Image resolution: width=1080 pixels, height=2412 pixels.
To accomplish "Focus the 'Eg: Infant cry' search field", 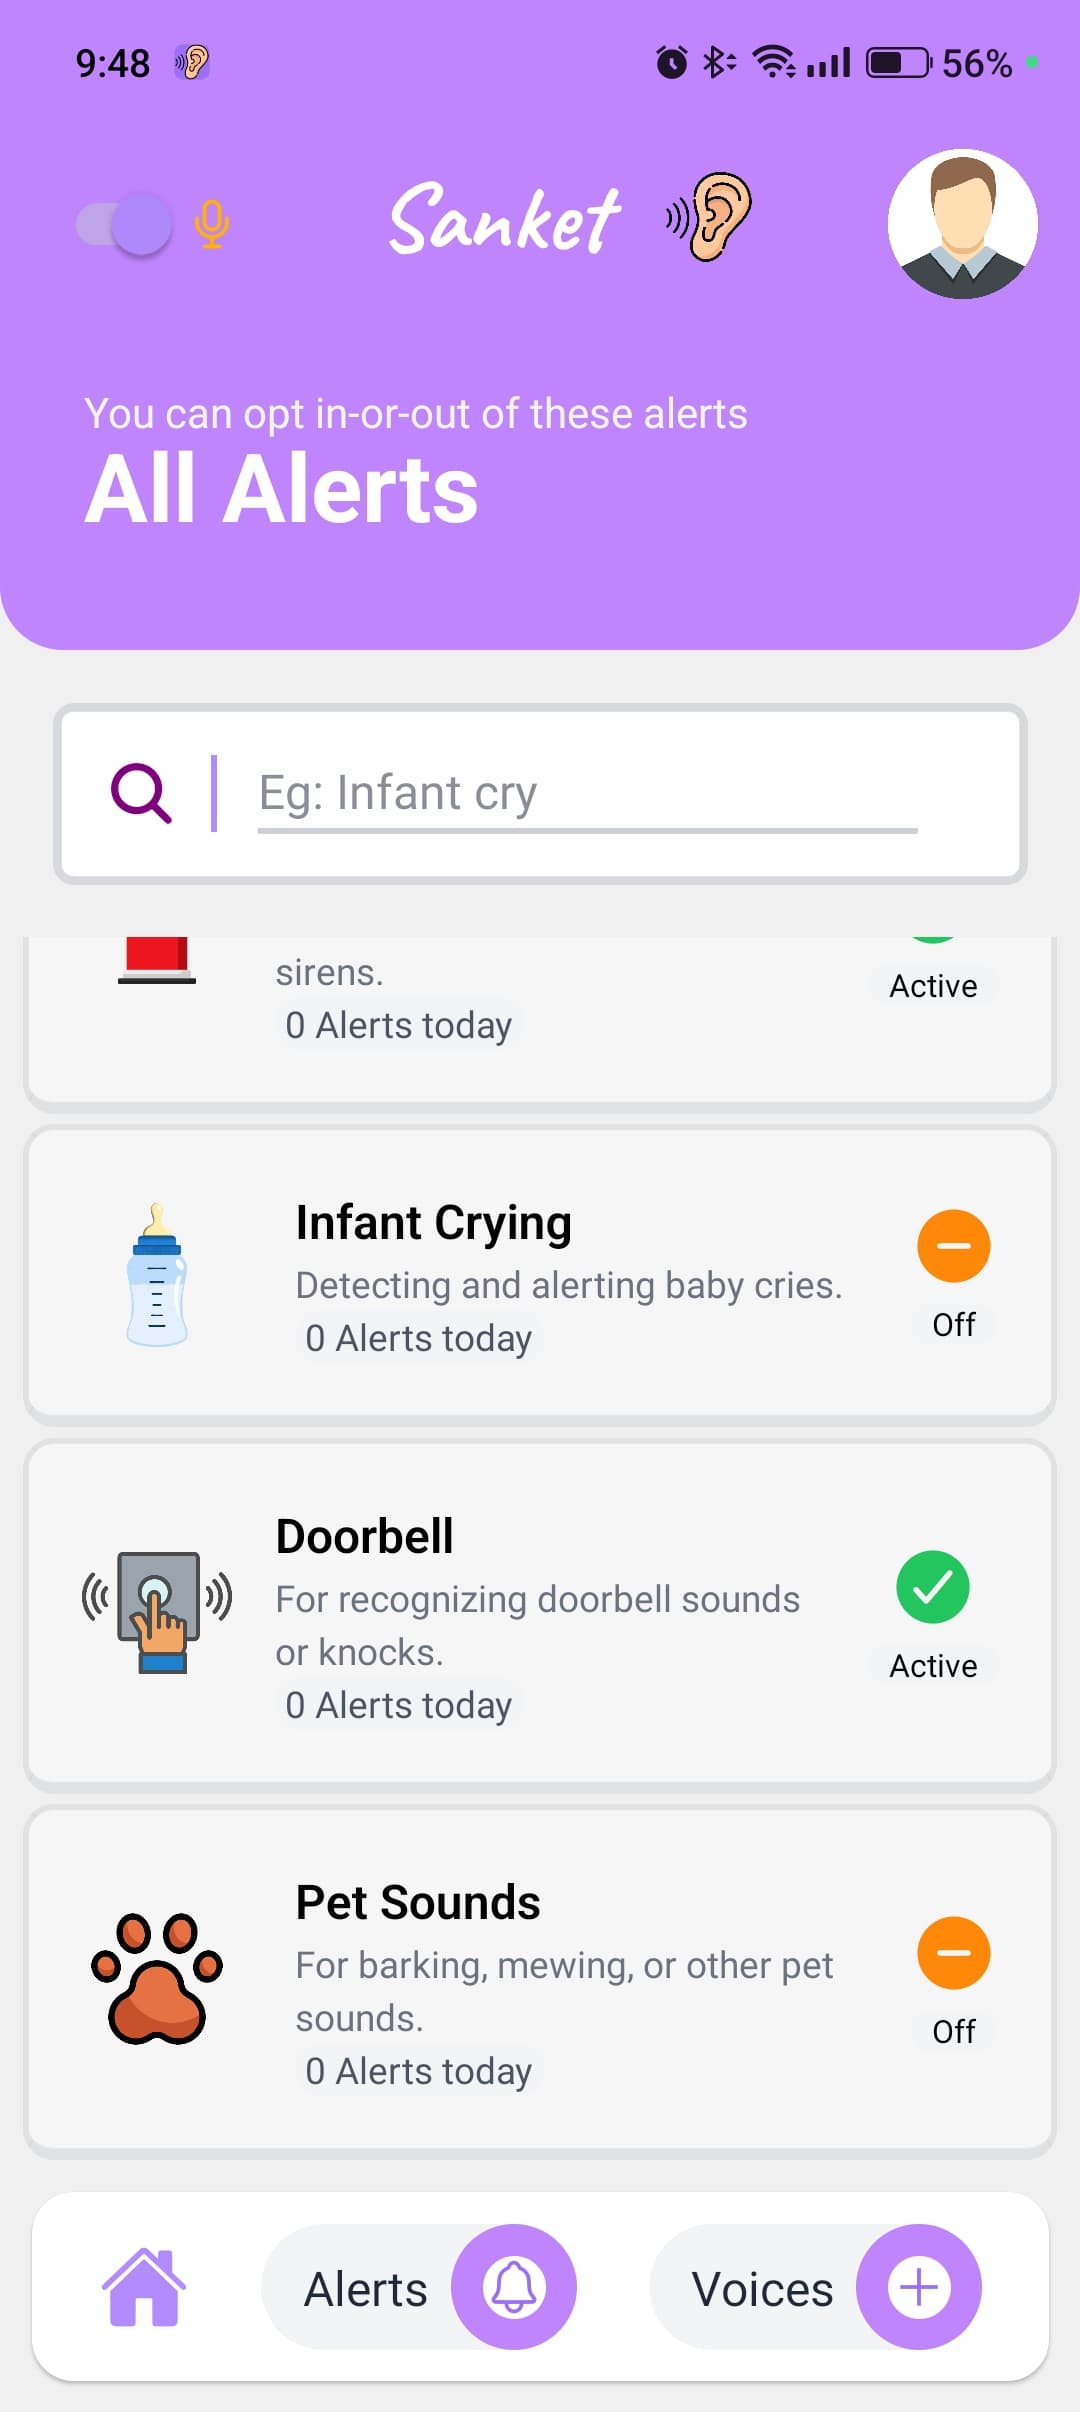I will [586, 794].
